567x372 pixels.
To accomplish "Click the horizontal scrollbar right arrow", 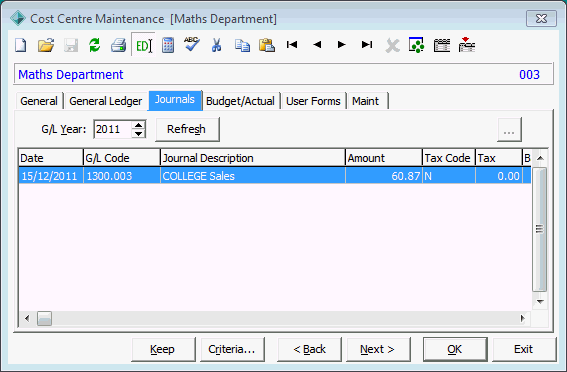I will 523,318.
